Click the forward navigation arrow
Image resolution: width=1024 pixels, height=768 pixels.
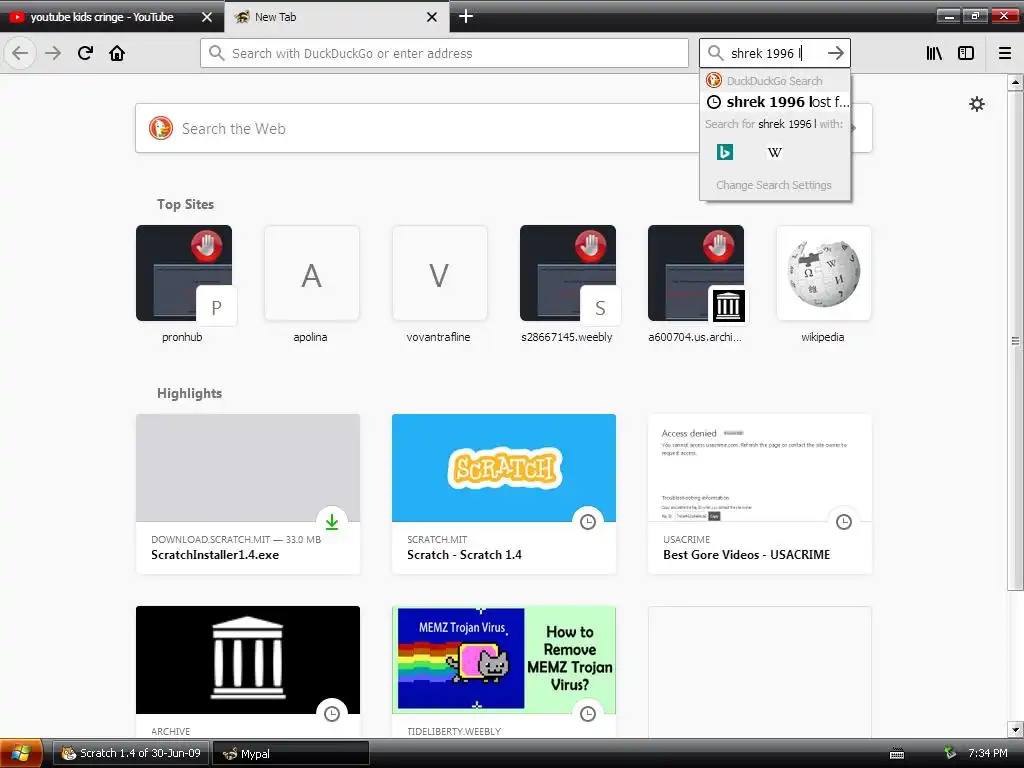(53, 53)
